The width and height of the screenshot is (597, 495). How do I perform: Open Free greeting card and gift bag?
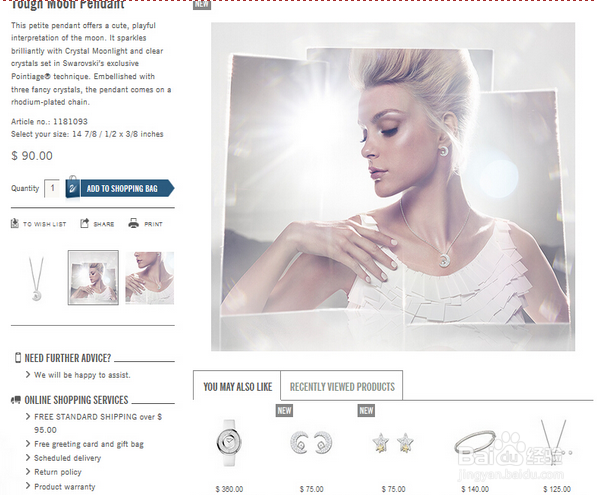[x=89, y=444]
